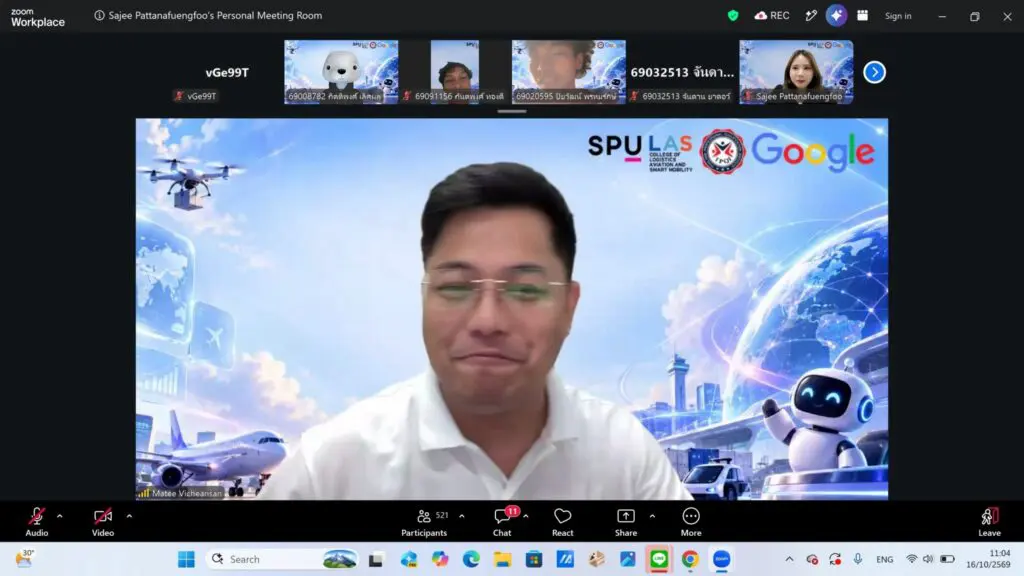Viewport: 1024px width, 576px height.
Task: Switch to the Zoom taskbar icon
Action: [x=722, y=559]
